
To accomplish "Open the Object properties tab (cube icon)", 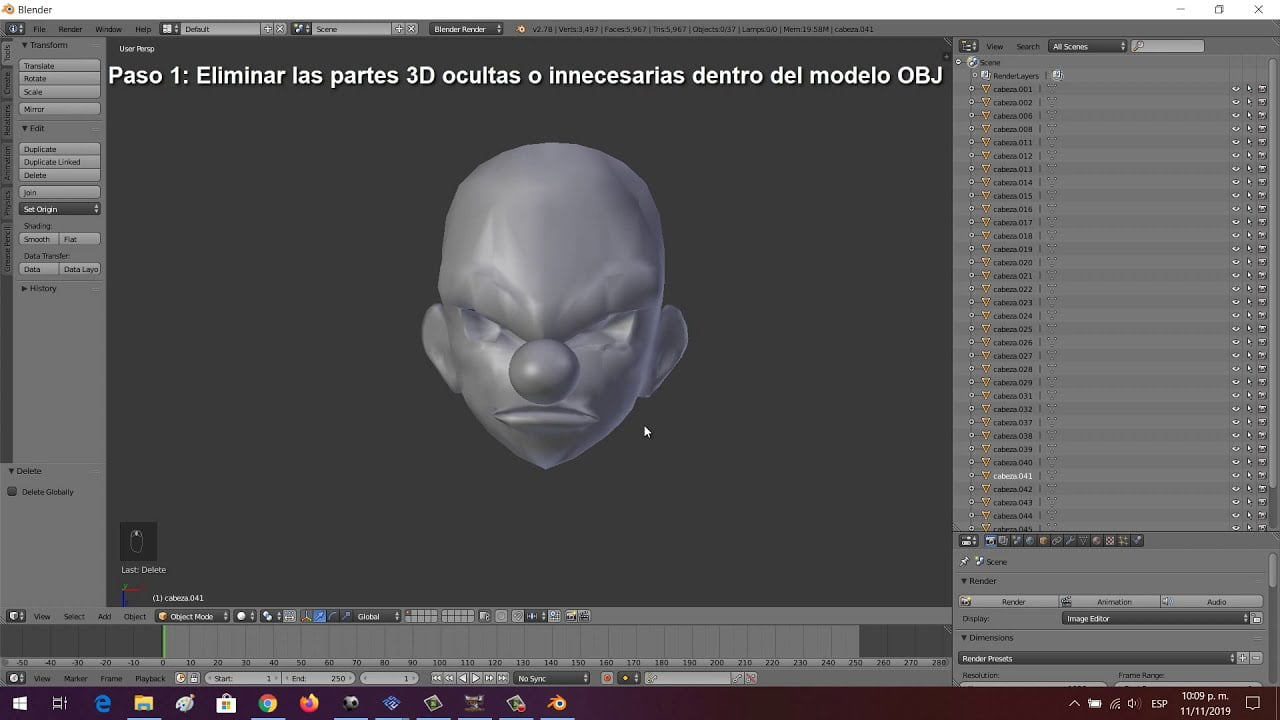I will click(x=1044, y=540).
